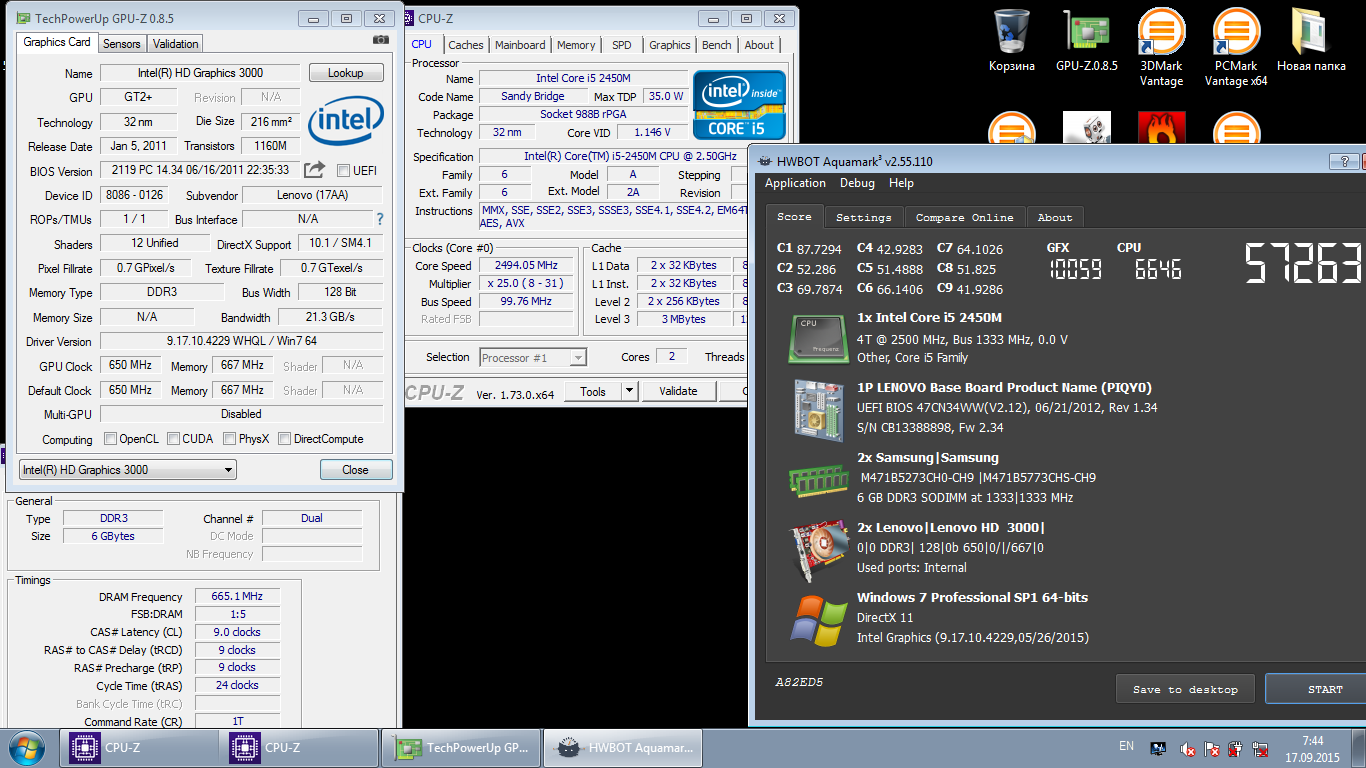1366x768 pixels.
Task: Click the muted volume tray icon
Action: (x=1187, y=748)
